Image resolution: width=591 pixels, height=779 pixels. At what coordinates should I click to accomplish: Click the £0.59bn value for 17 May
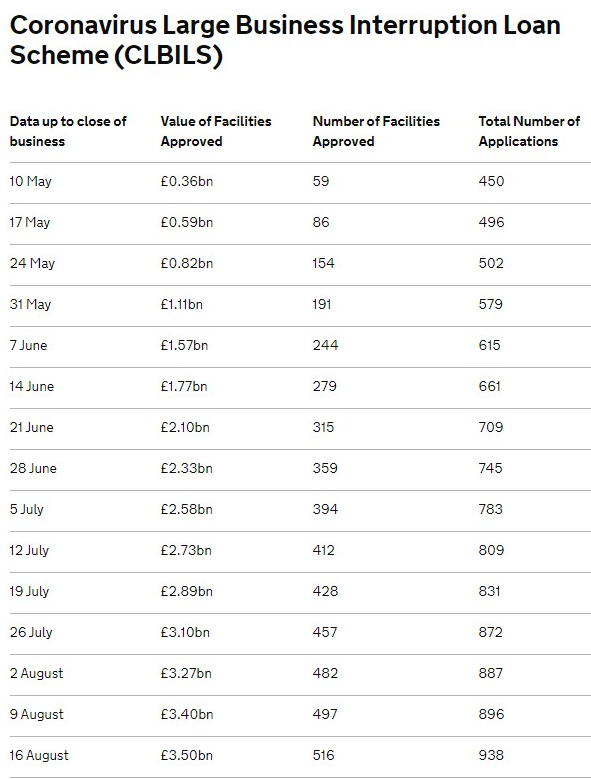pyautogui.click(x=187, y=222)
